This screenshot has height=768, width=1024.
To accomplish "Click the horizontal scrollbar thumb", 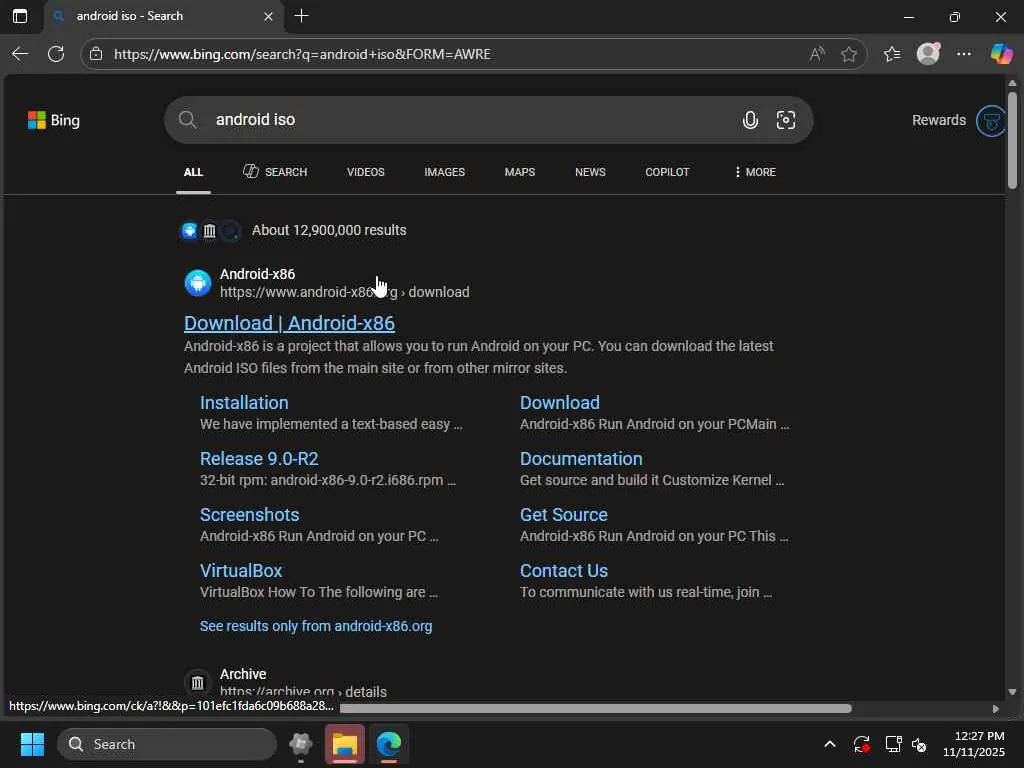I will (596, 709).
